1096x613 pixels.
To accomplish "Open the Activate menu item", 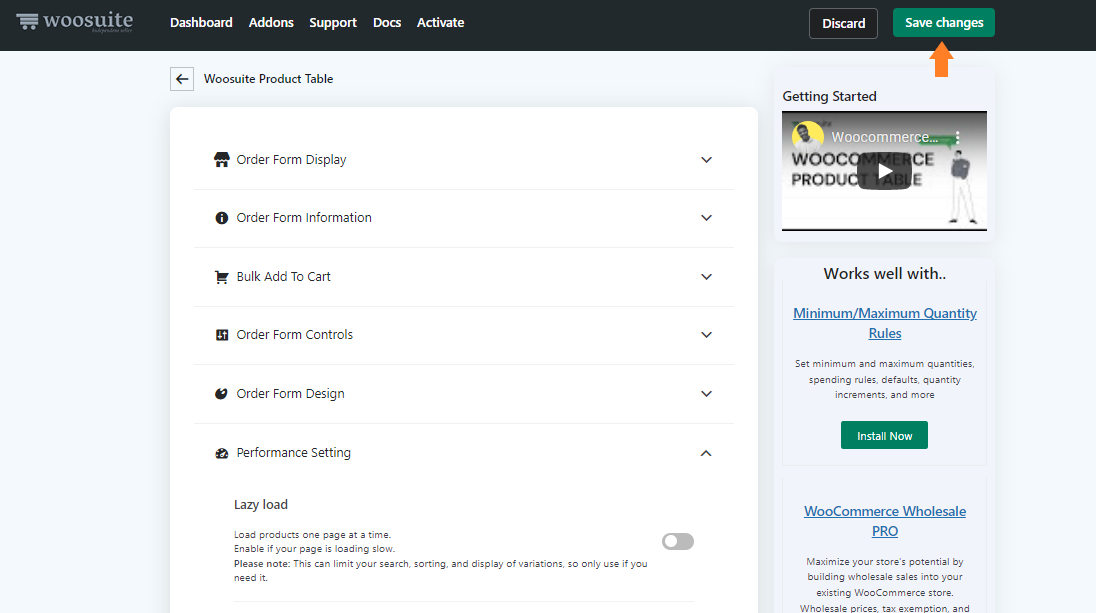I will point(440,22).
